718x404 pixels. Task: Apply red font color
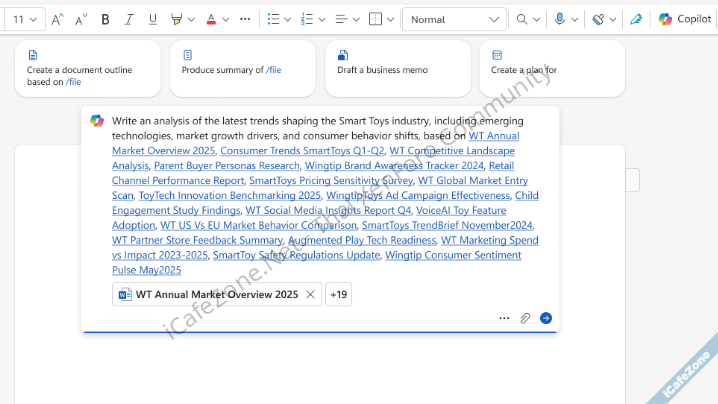211,19
